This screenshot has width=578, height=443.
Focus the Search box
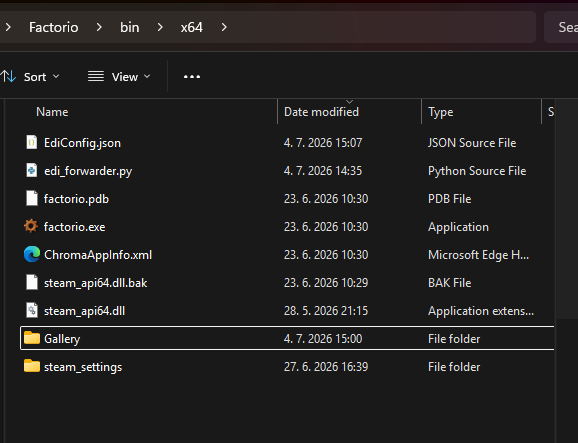561,27
